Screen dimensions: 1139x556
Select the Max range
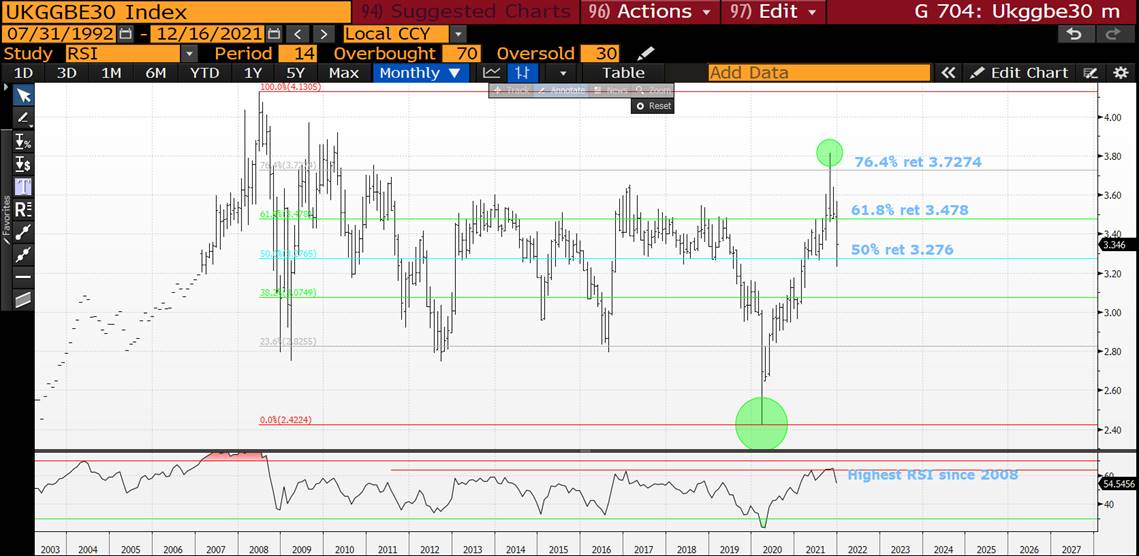(x=344, y=73)
